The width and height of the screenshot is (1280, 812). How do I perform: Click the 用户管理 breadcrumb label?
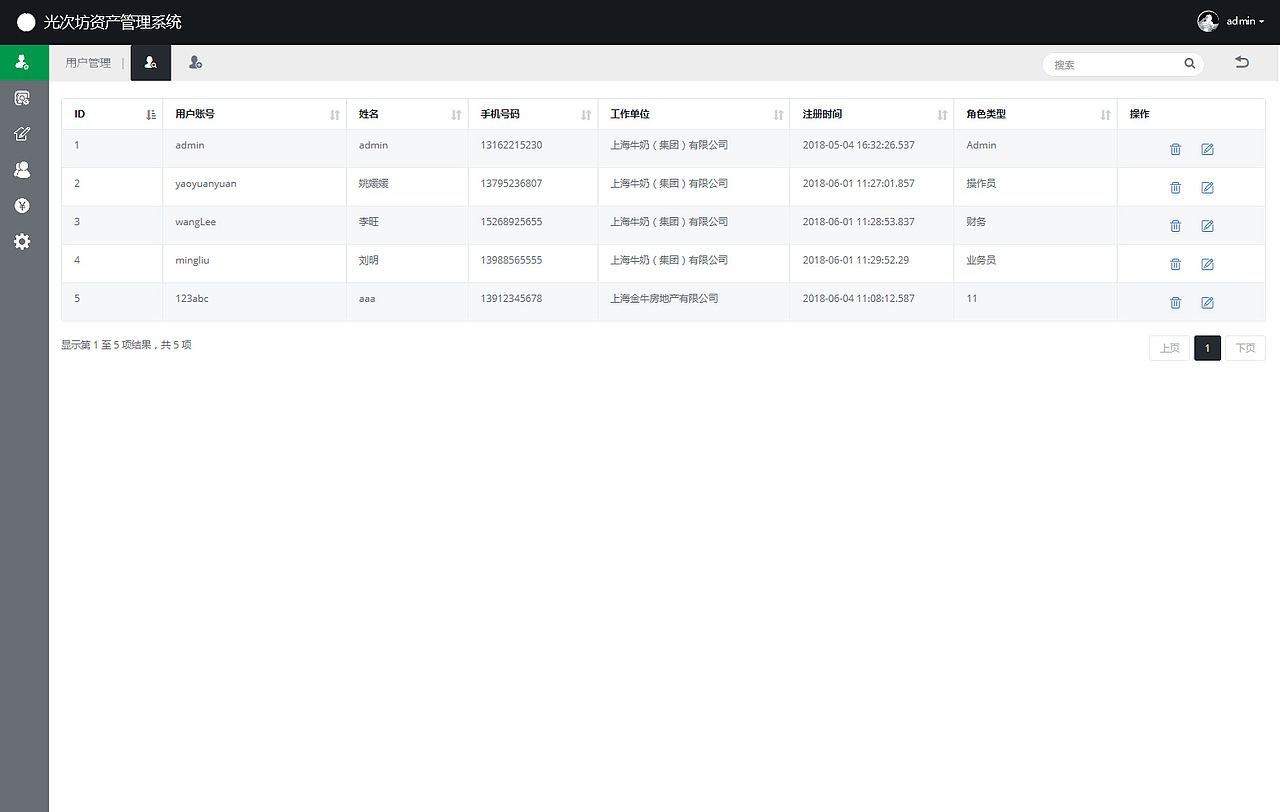click(88, 63)
